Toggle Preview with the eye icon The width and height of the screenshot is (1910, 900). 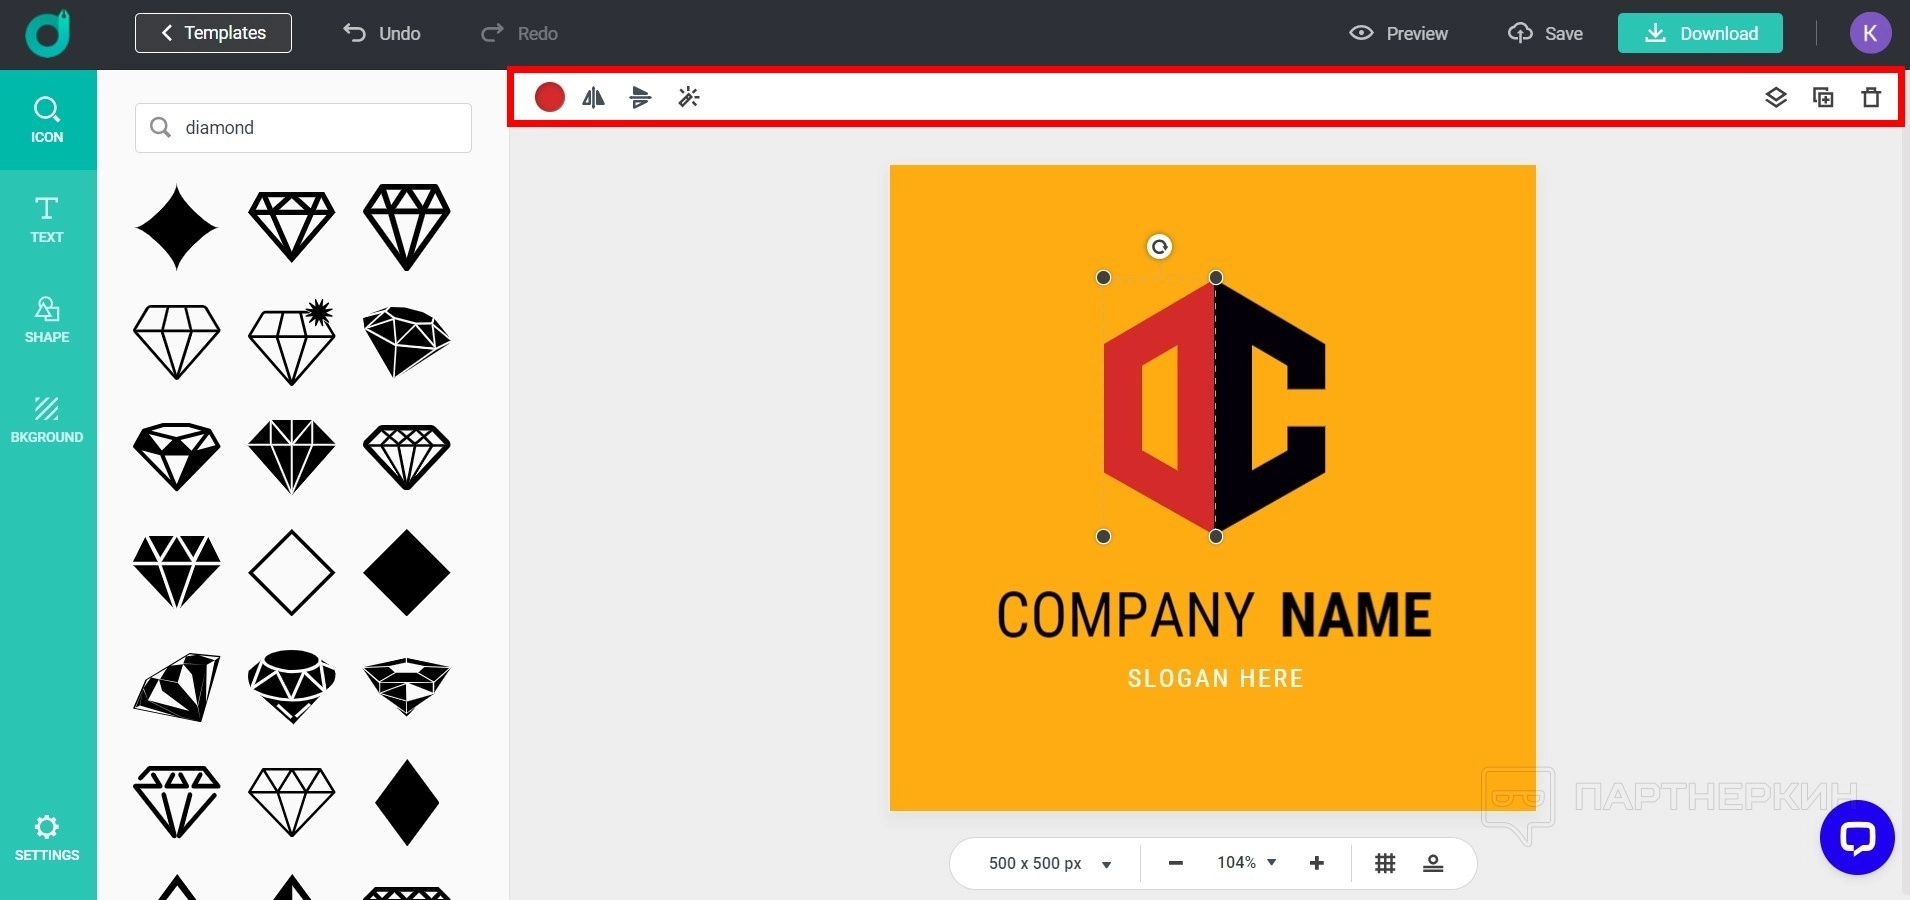(x=1398, y=33)
